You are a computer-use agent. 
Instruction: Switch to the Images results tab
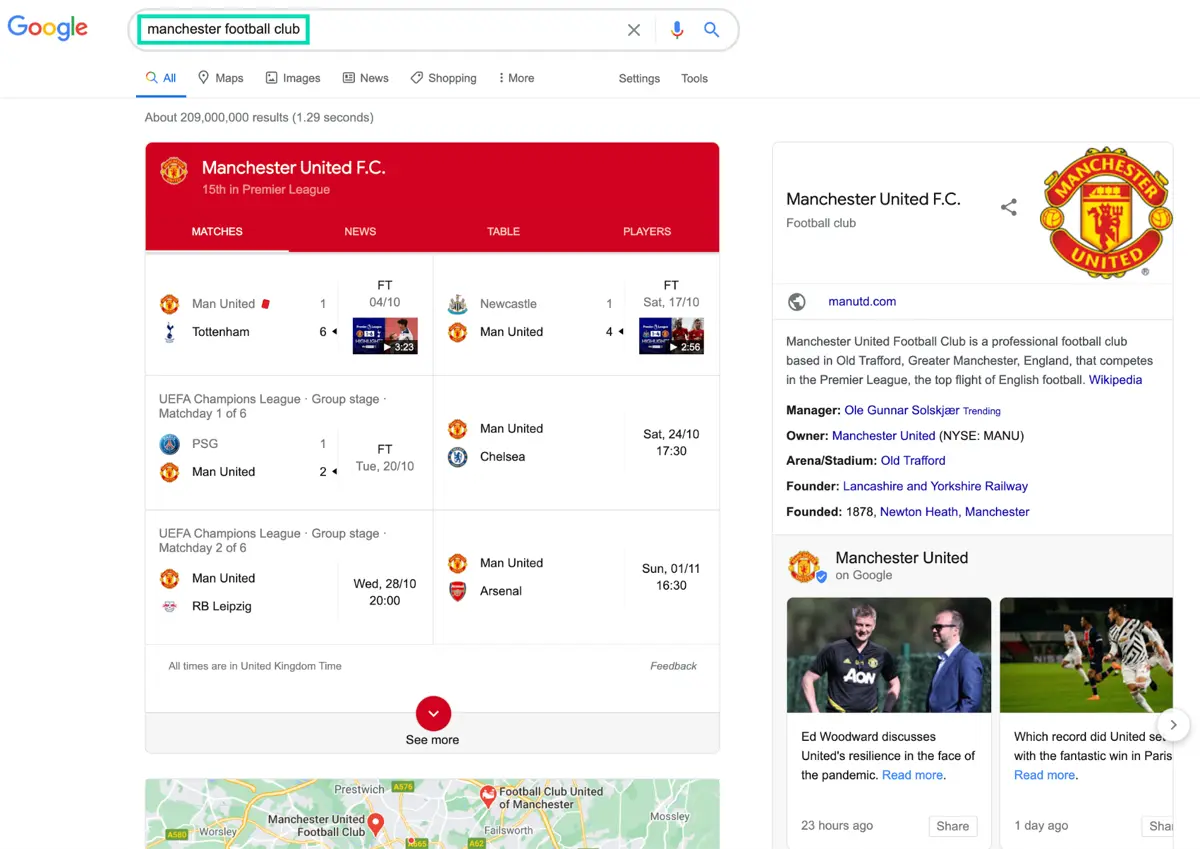(x=293, y=78)
